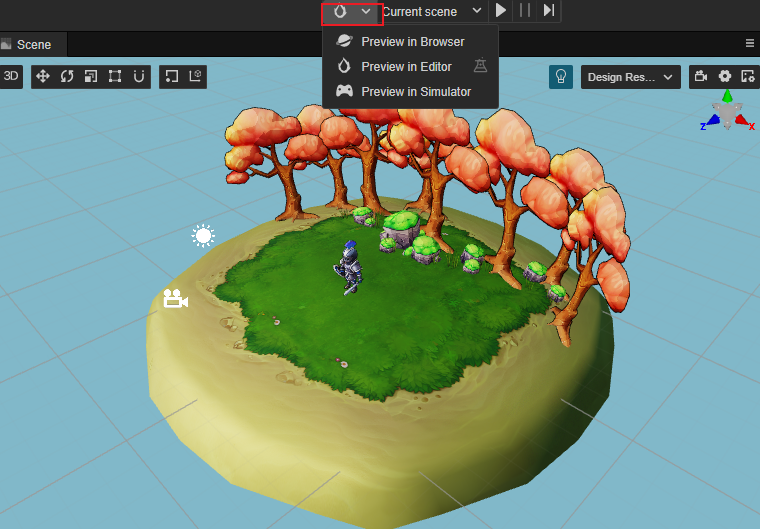Image resolution: width=760 pixels, height=529 pixels.
Task: Toggle scene lighting lightbulb button
Action: 561,77
